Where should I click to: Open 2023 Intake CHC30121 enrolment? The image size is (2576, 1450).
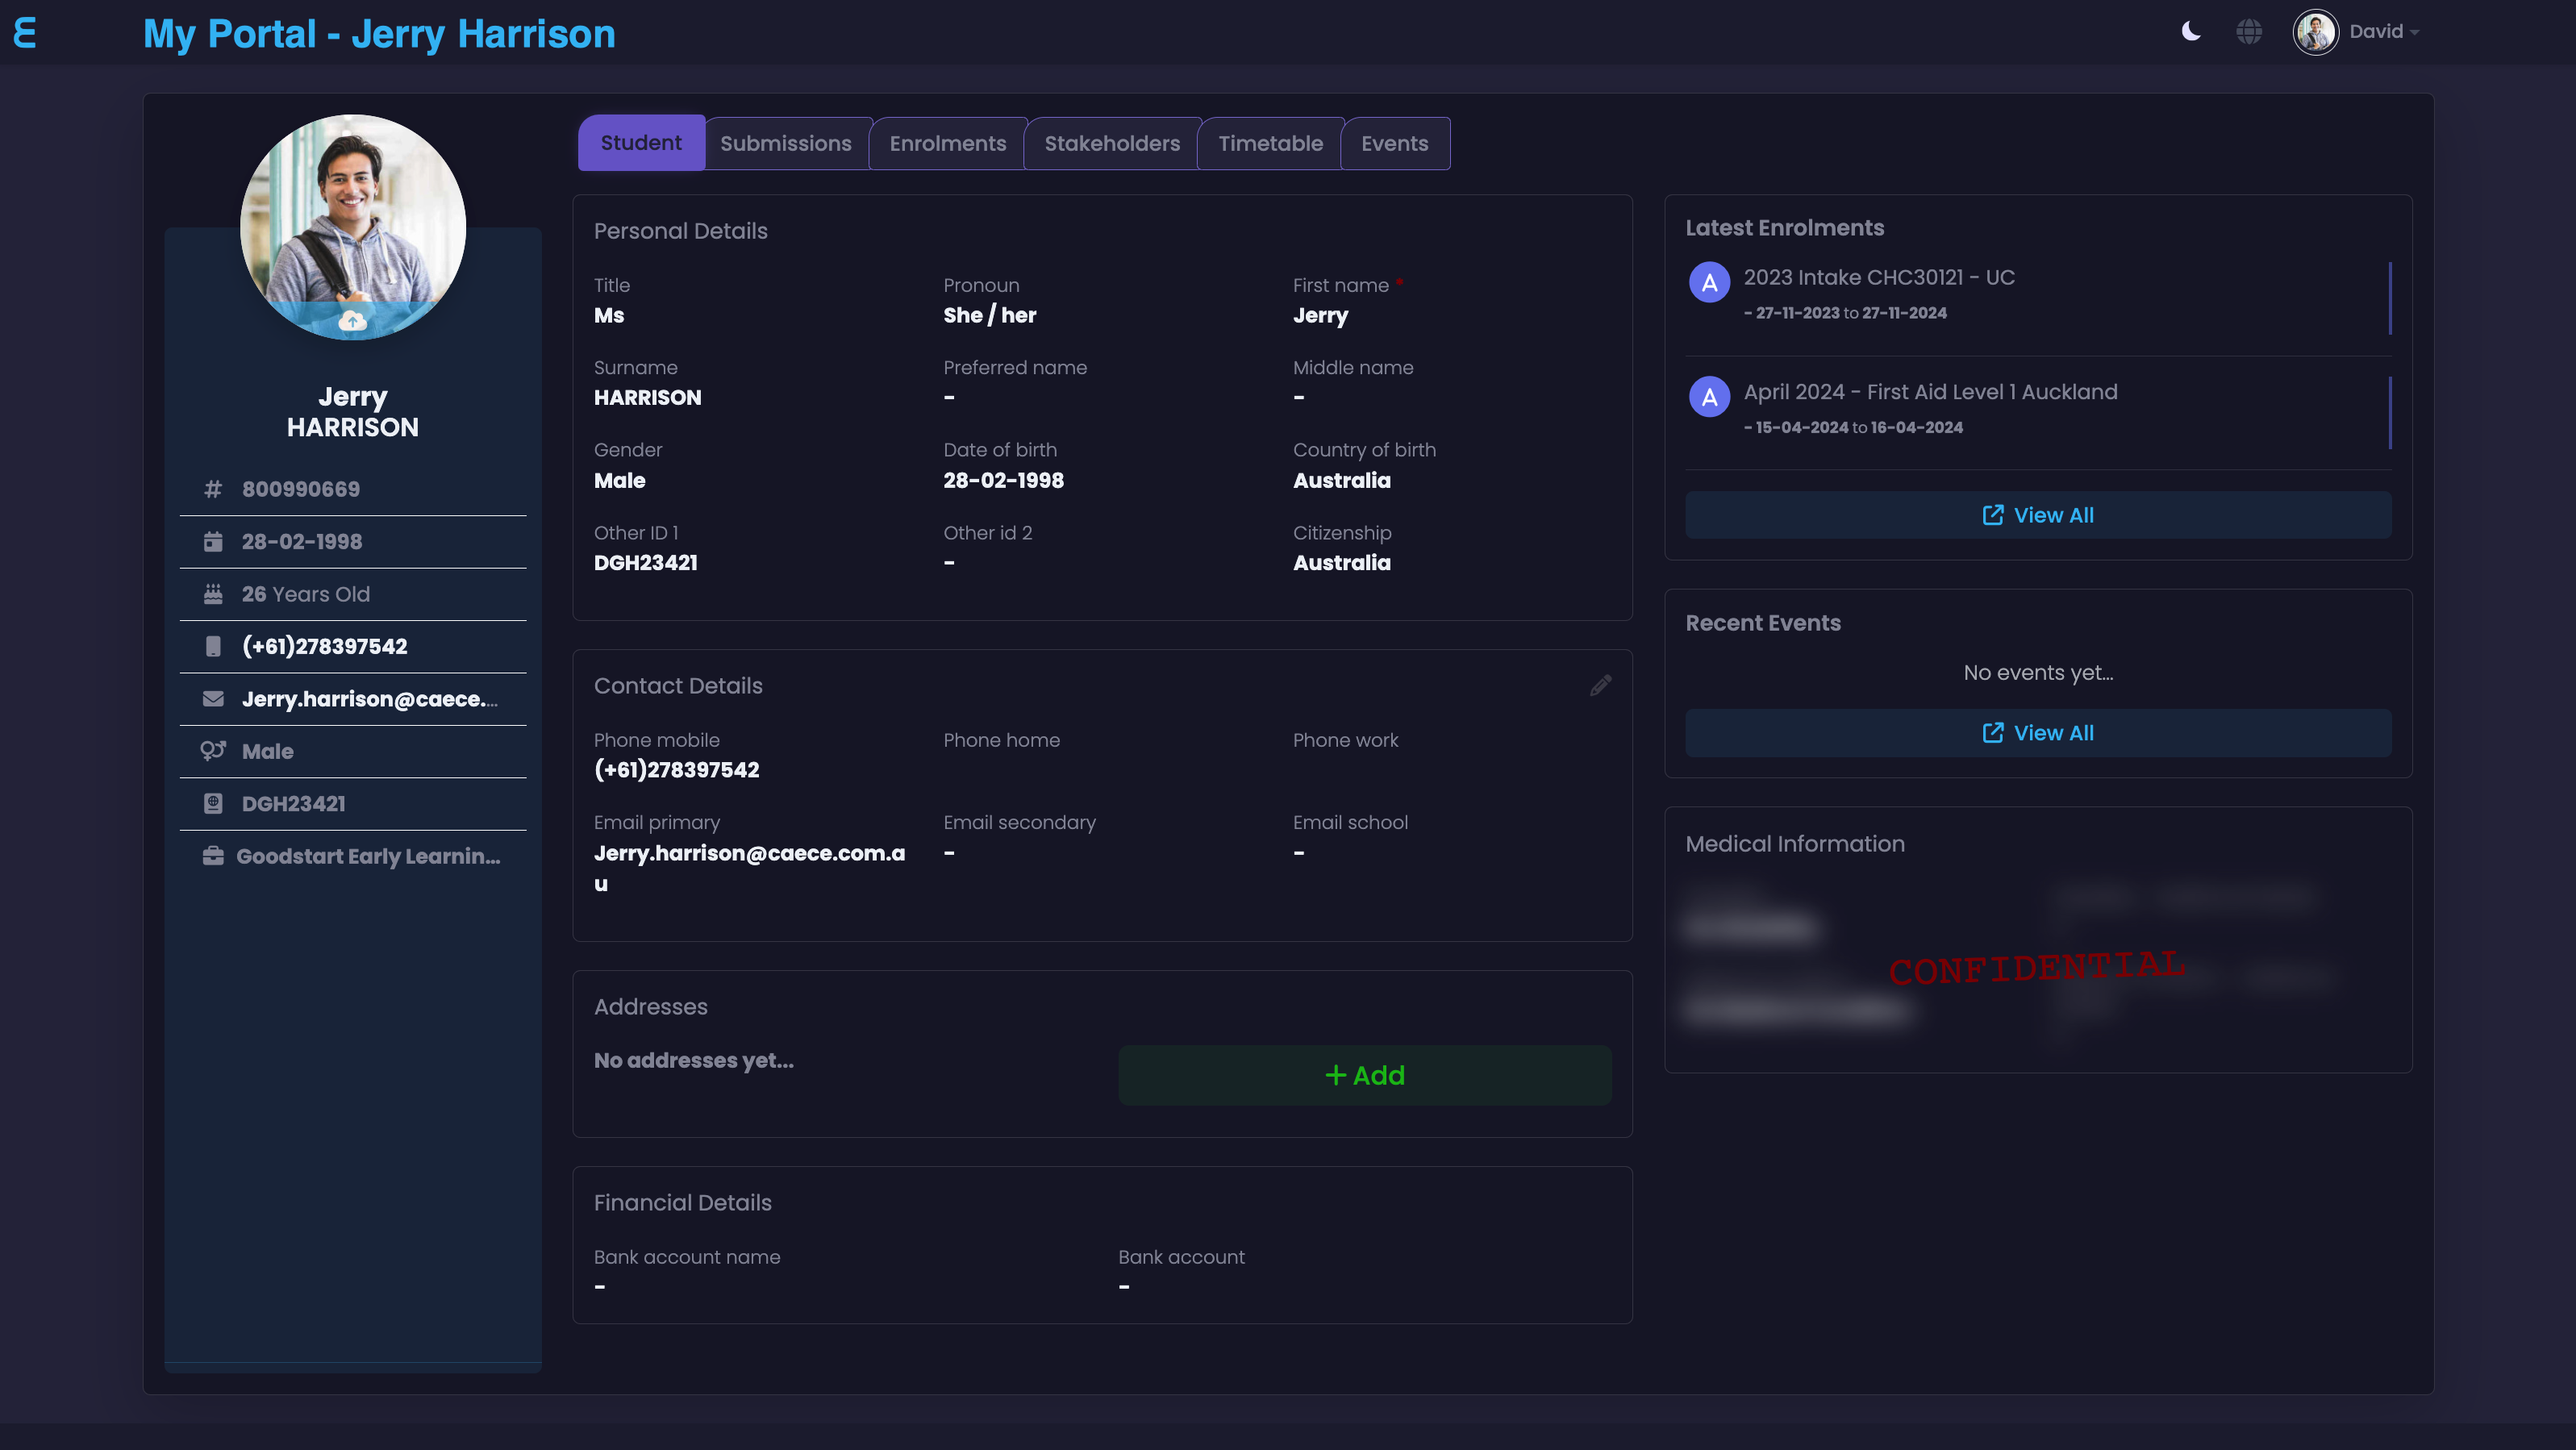[x=1878, y=277]
